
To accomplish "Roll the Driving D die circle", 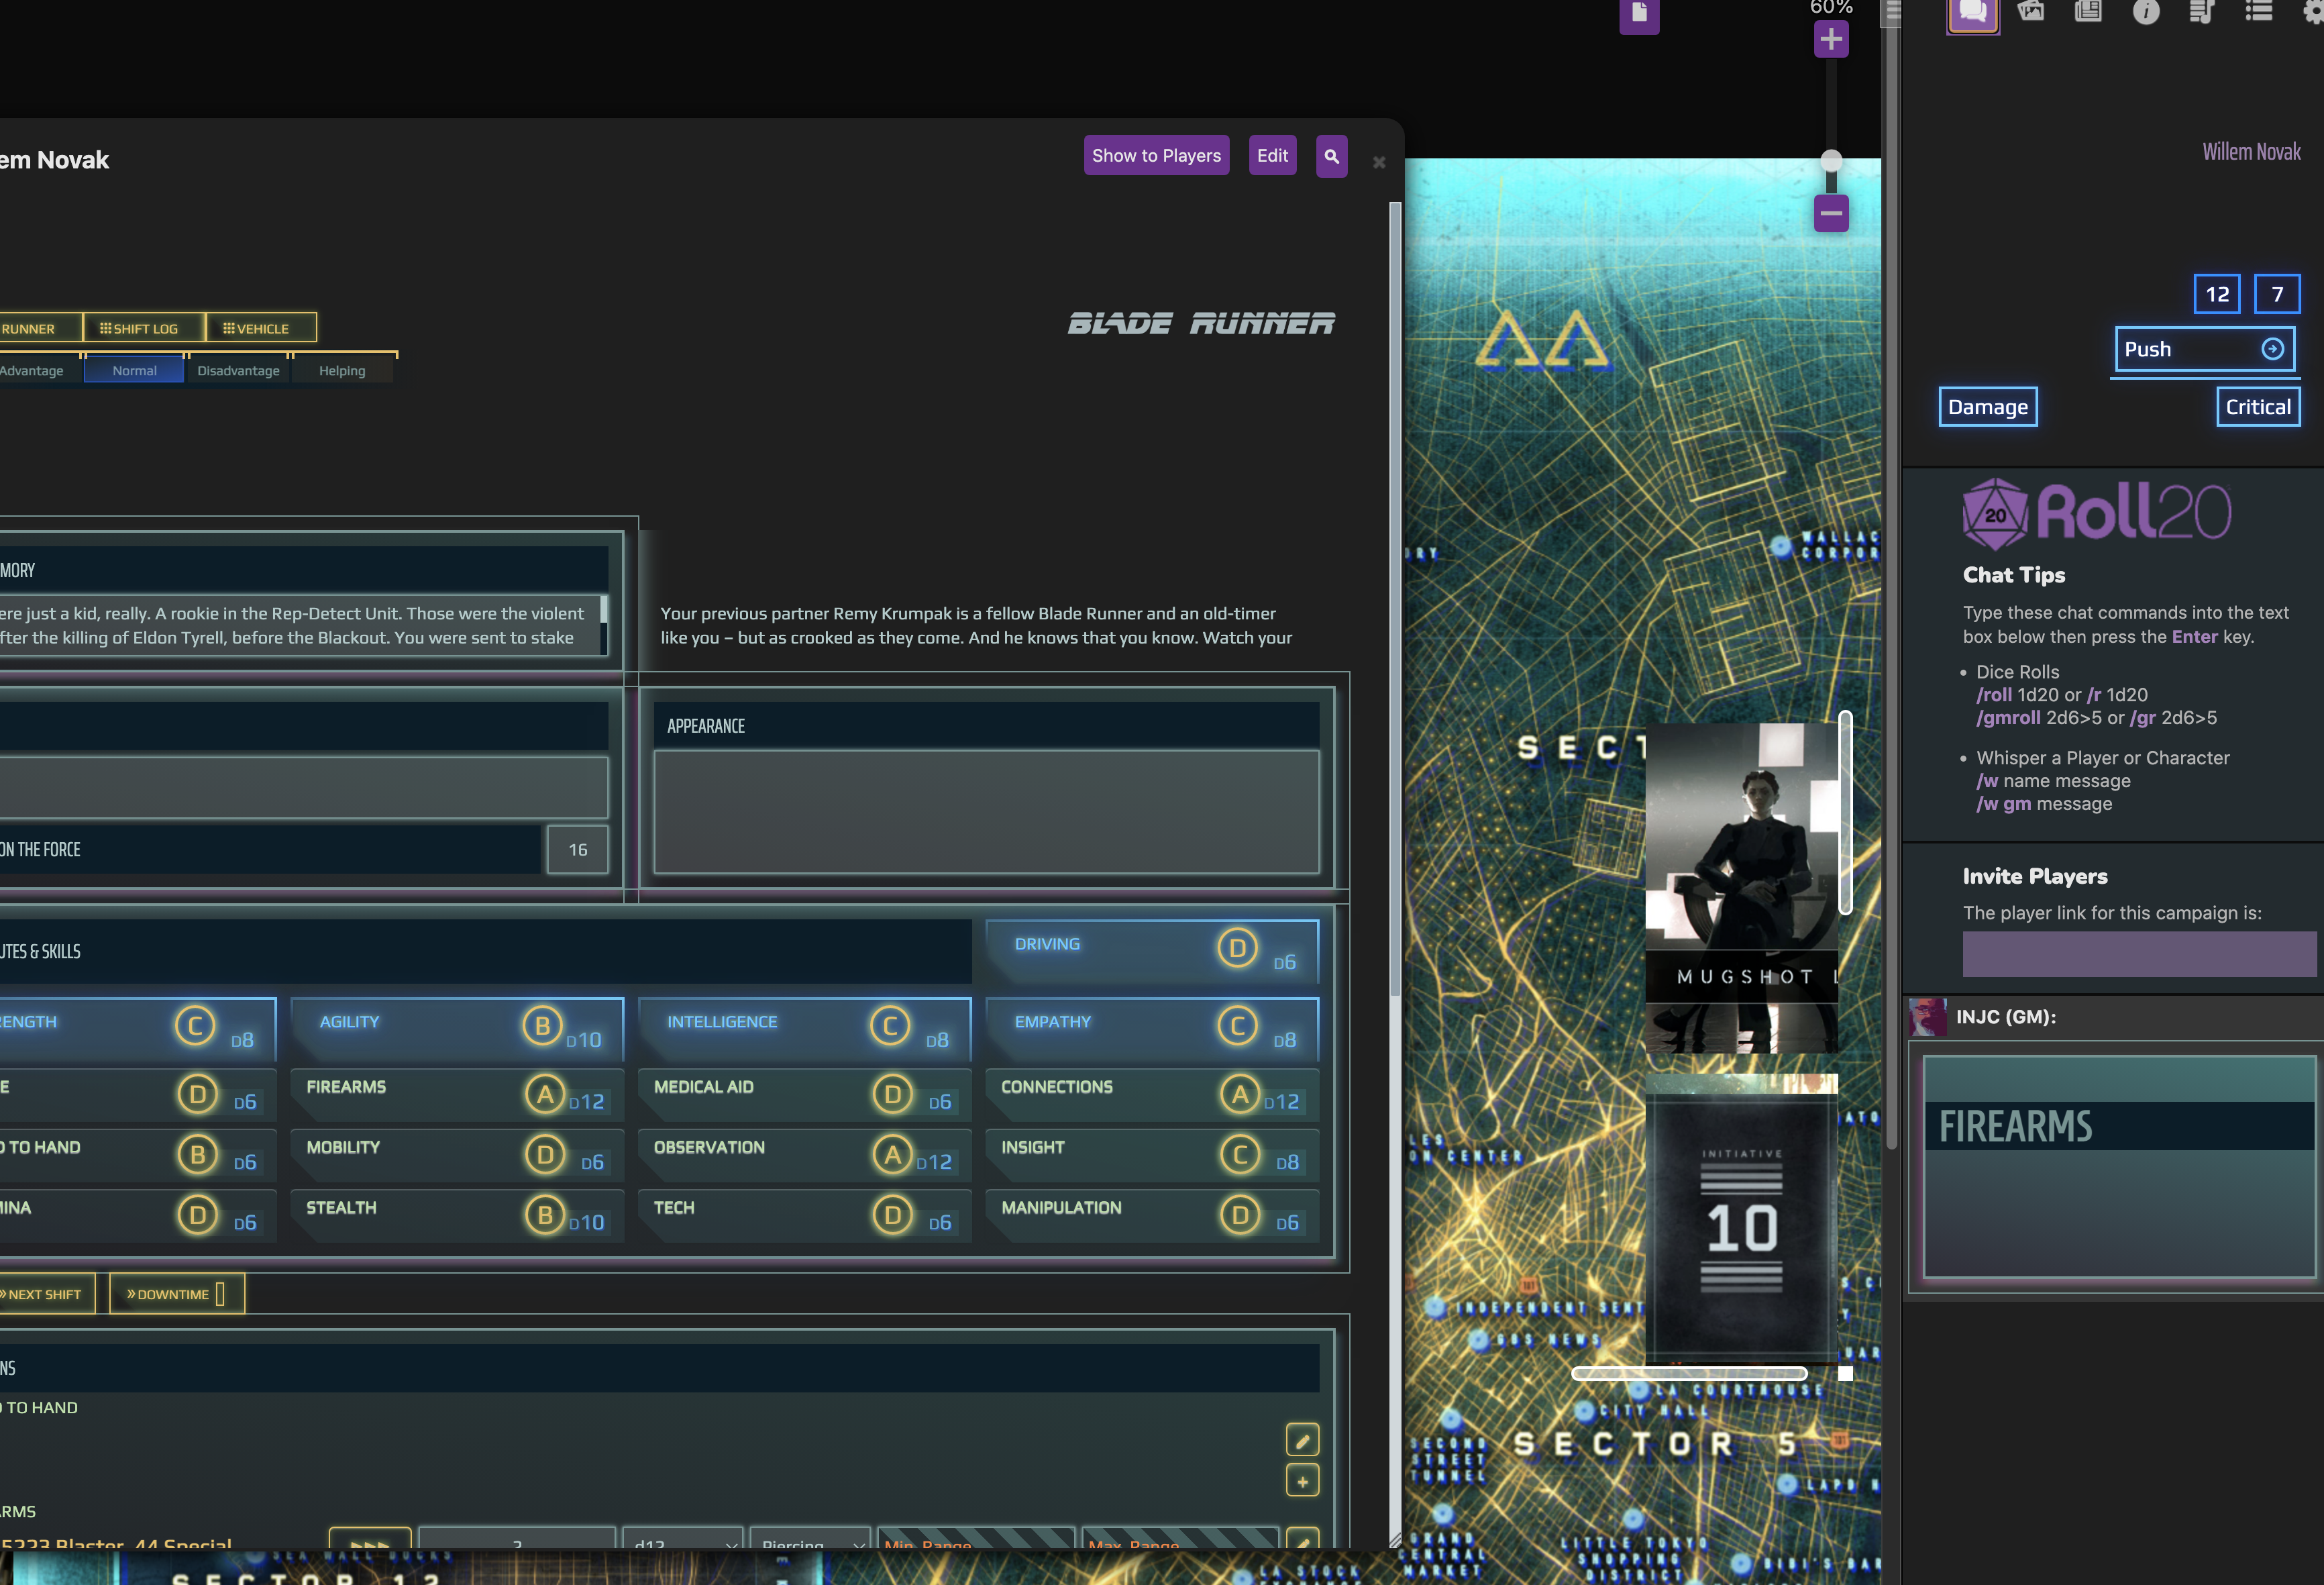I will click(x=1238, y=948).
